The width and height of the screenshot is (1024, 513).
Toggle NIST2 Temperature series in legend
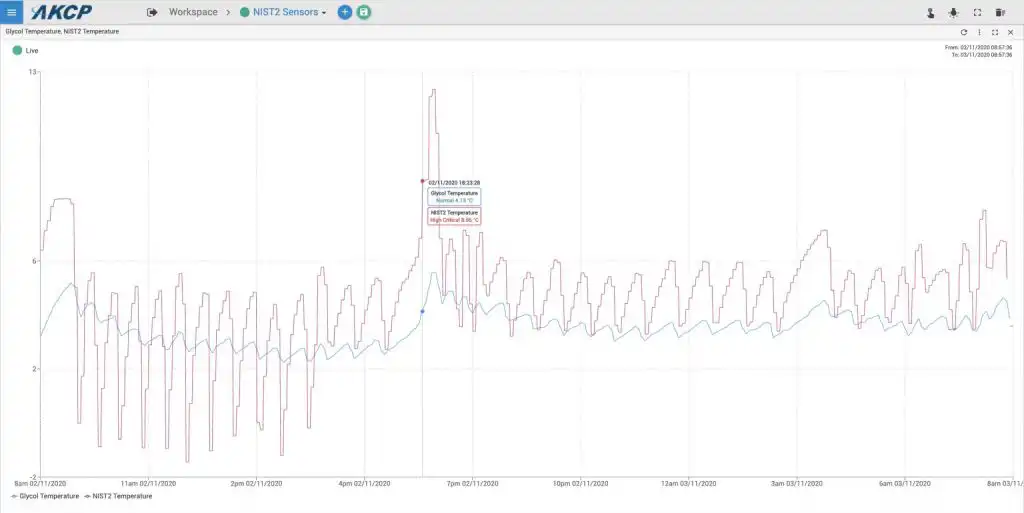tap(118, 496)
